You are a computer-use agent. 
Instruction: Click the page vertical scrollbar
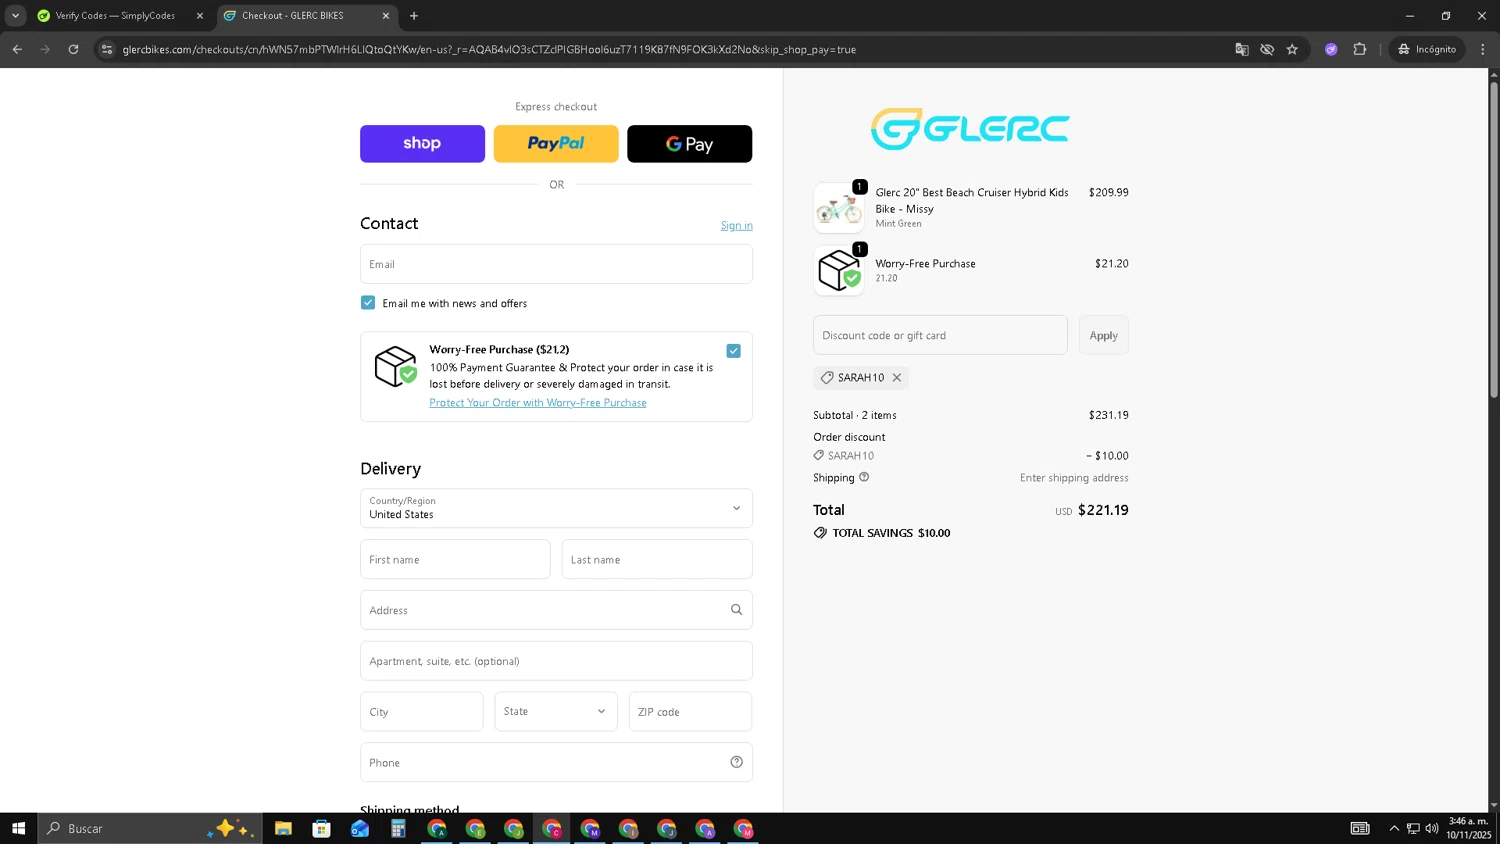(1494, 240)
